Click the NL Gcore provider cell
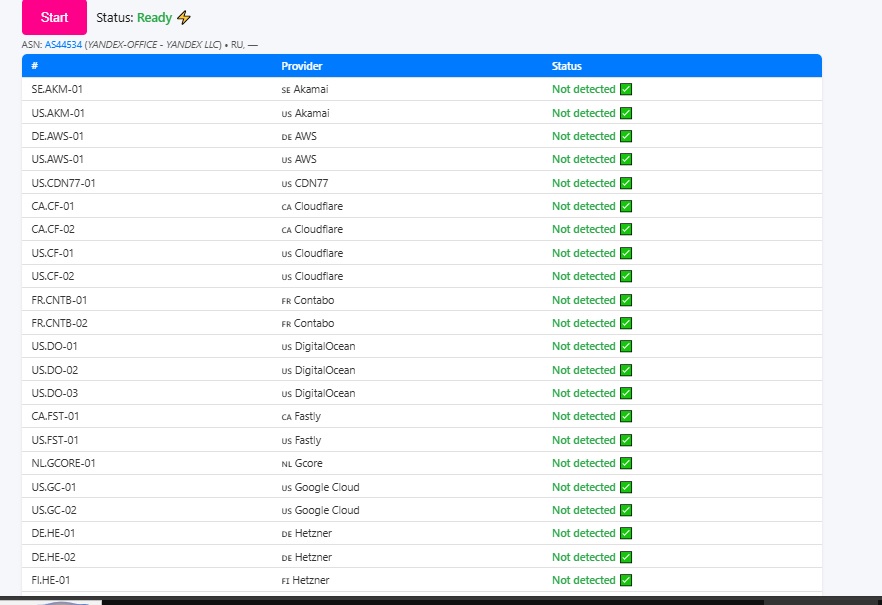The width and height of the screenshot is (882, 605). 302,463
